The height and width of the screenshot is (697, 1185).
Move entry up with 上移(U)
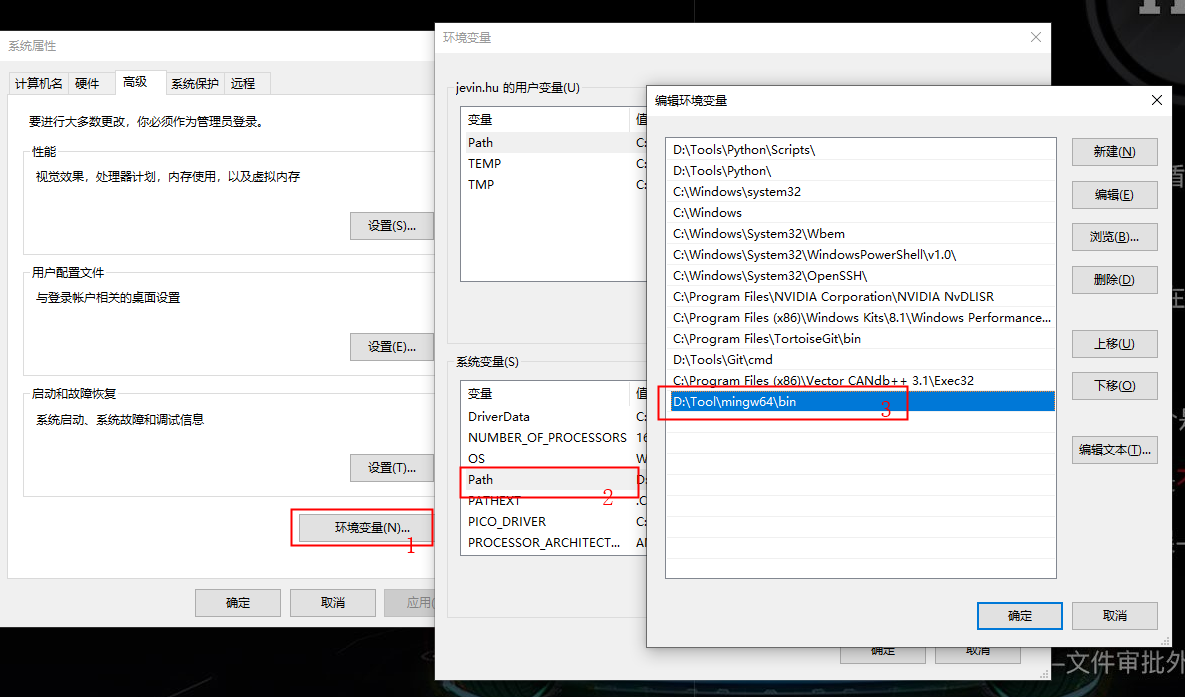coord(1114,344)
